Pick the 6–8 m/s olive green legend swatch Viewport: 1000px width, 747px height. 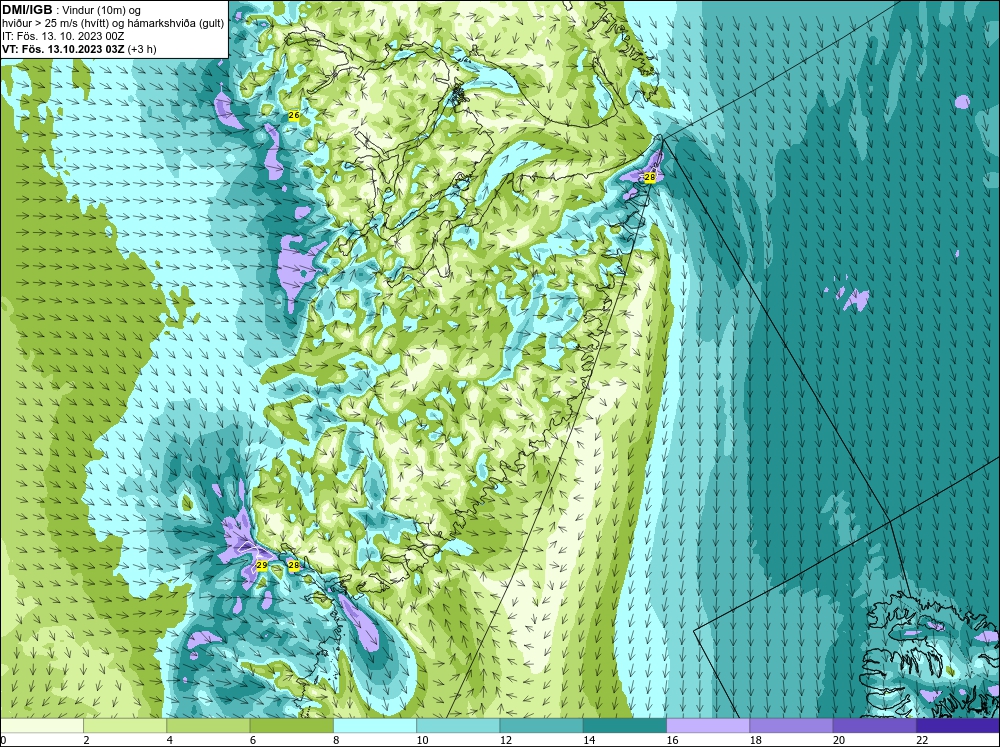pos(291,726)
